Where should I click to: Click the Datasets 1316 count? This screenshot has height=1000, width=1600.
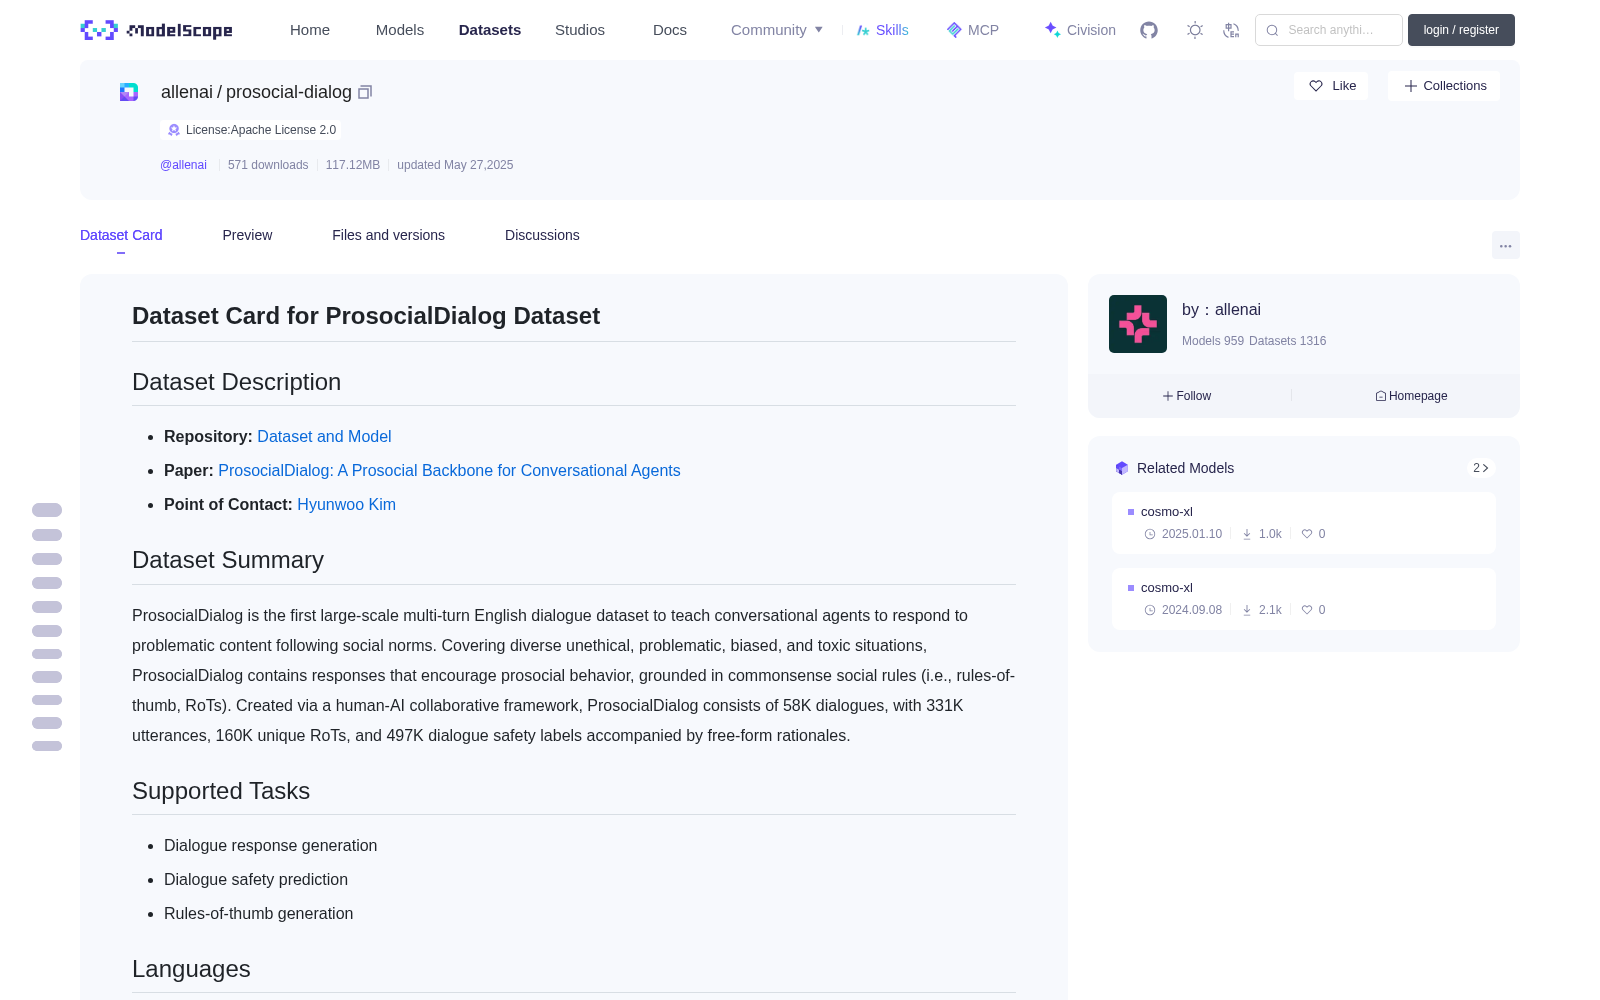click(x=1288, y=341)
